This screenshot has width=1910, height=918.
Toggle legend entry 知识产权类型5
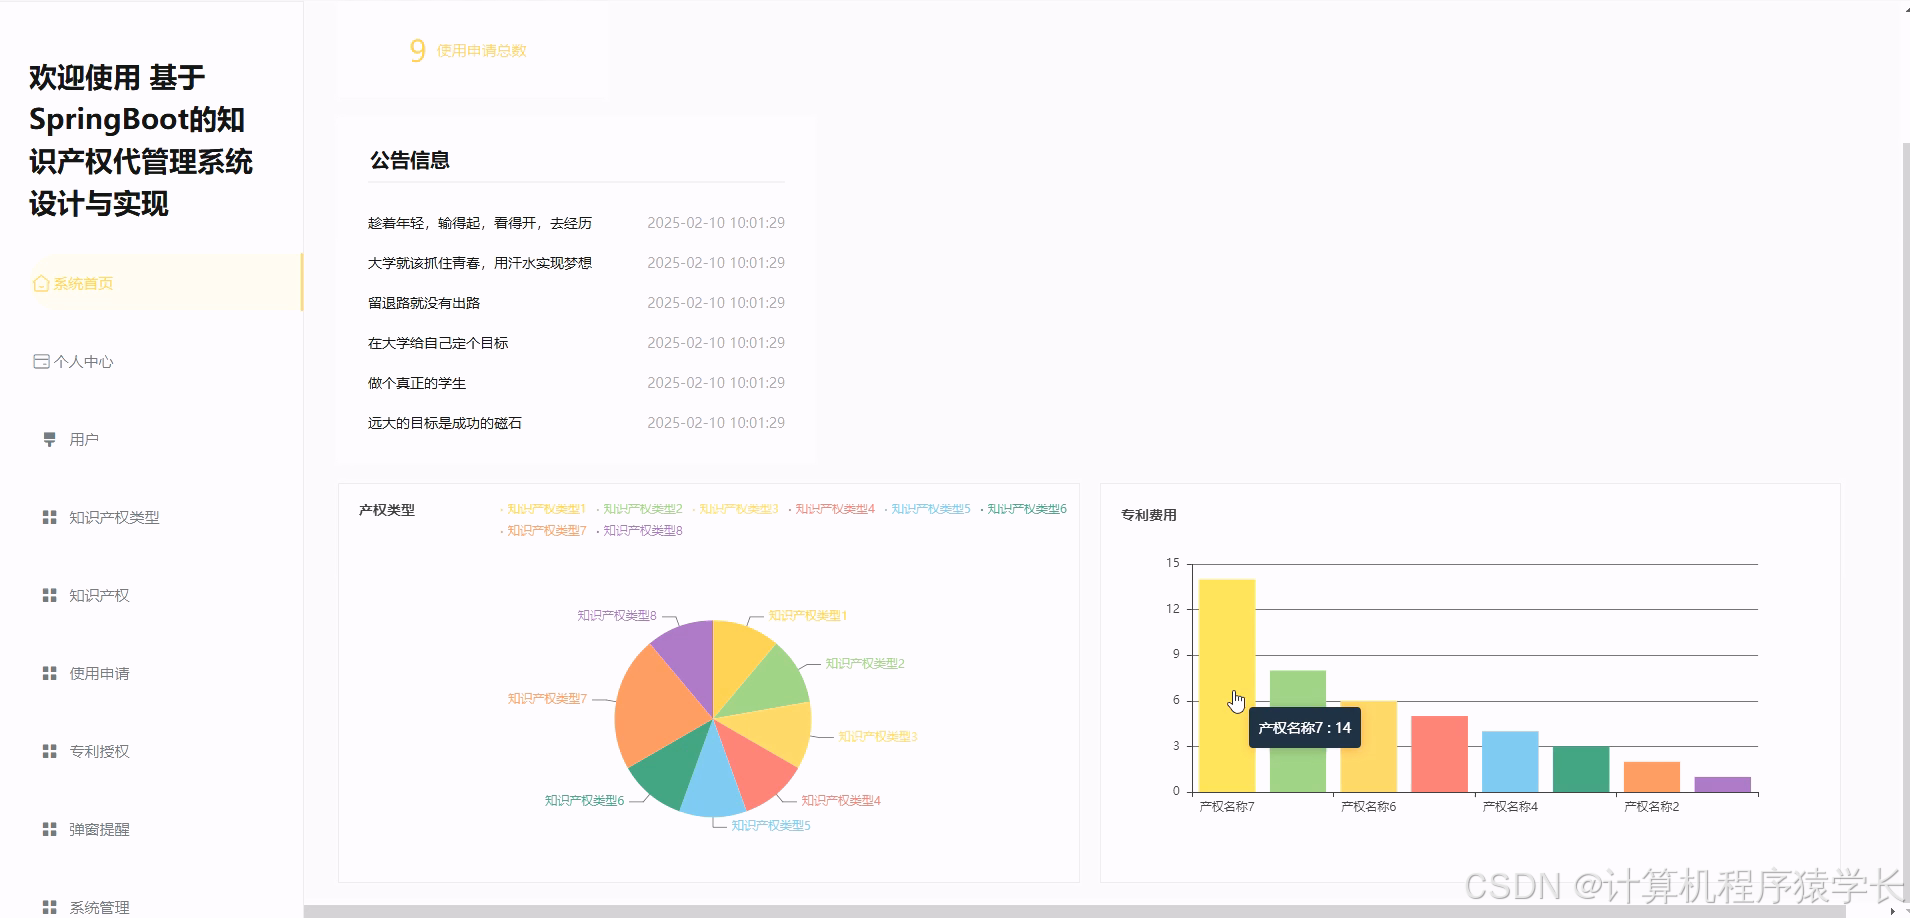[x=927, y=509]
